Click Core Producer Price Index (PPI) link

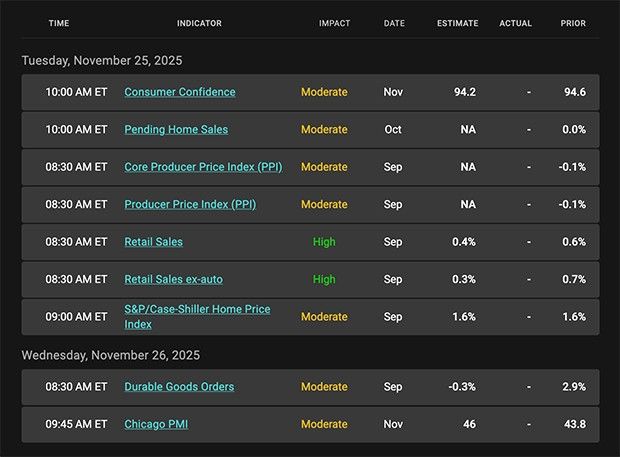point(203,167)
